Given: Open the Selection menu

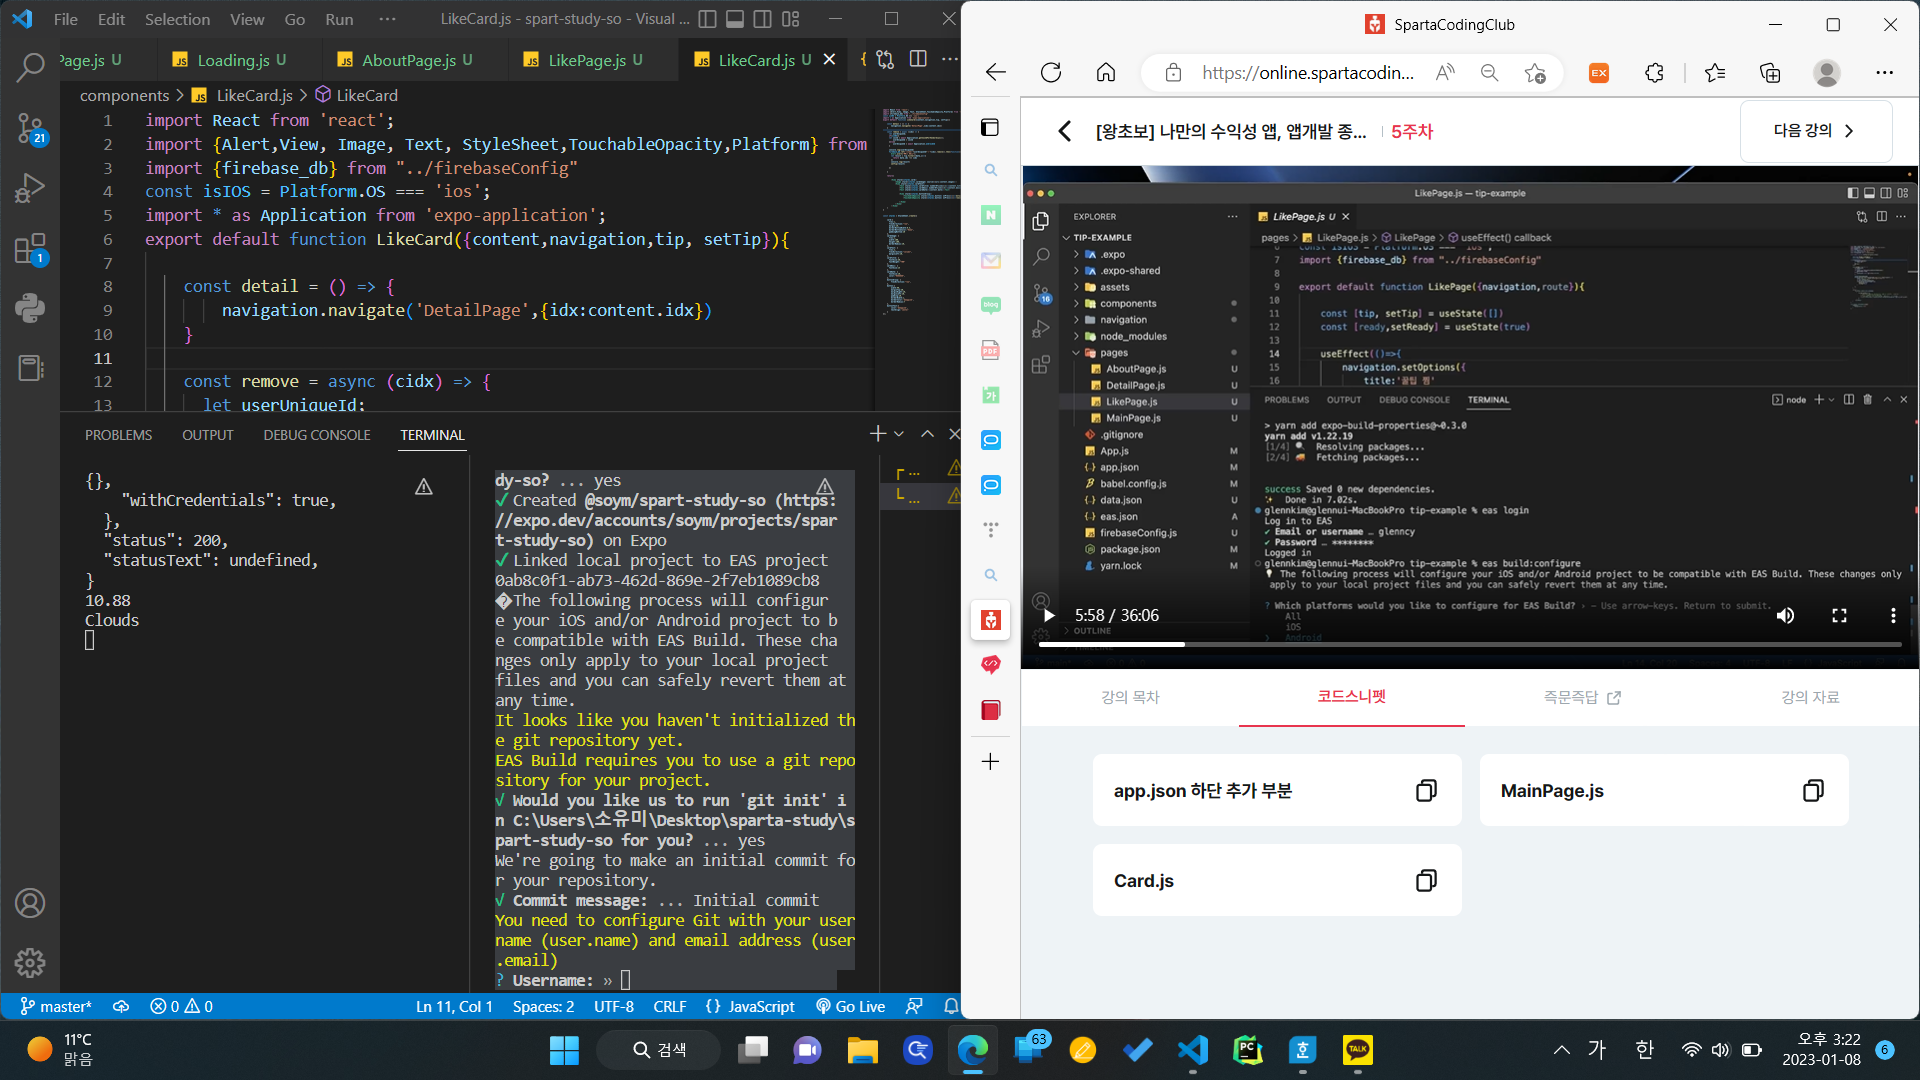Looking at the screenshot, I should coord(177,19).
